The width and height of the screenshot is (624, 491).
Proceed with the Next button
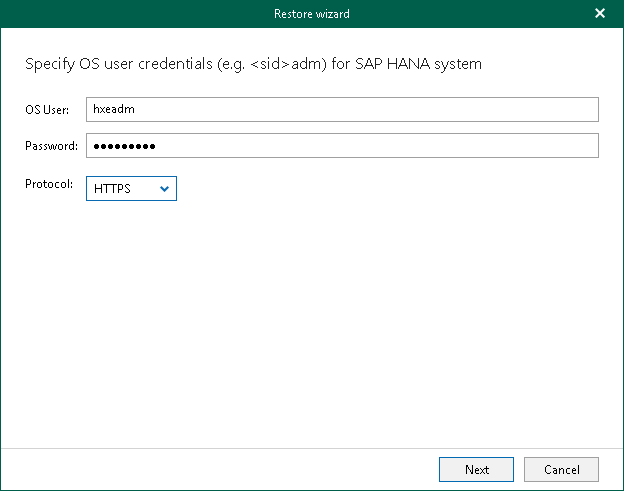point(476,469)
